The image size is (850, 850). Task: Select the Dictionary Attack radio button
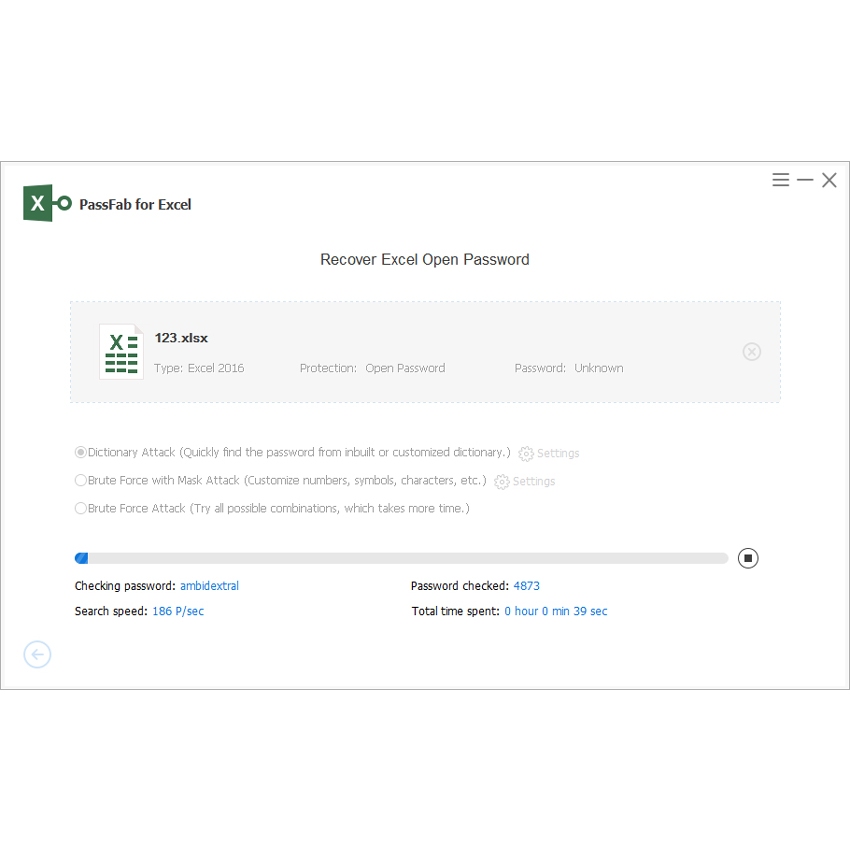tap(81, 452)
